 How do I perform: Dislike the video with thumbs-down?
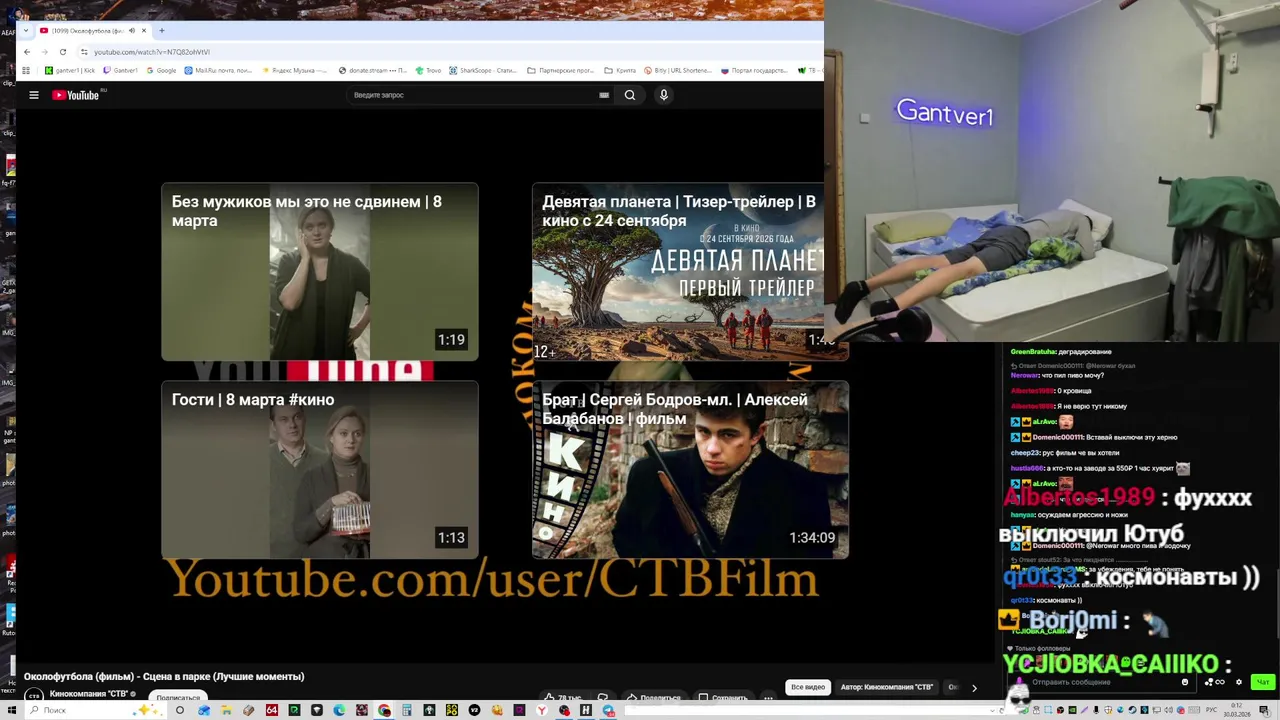coord(603,697)
